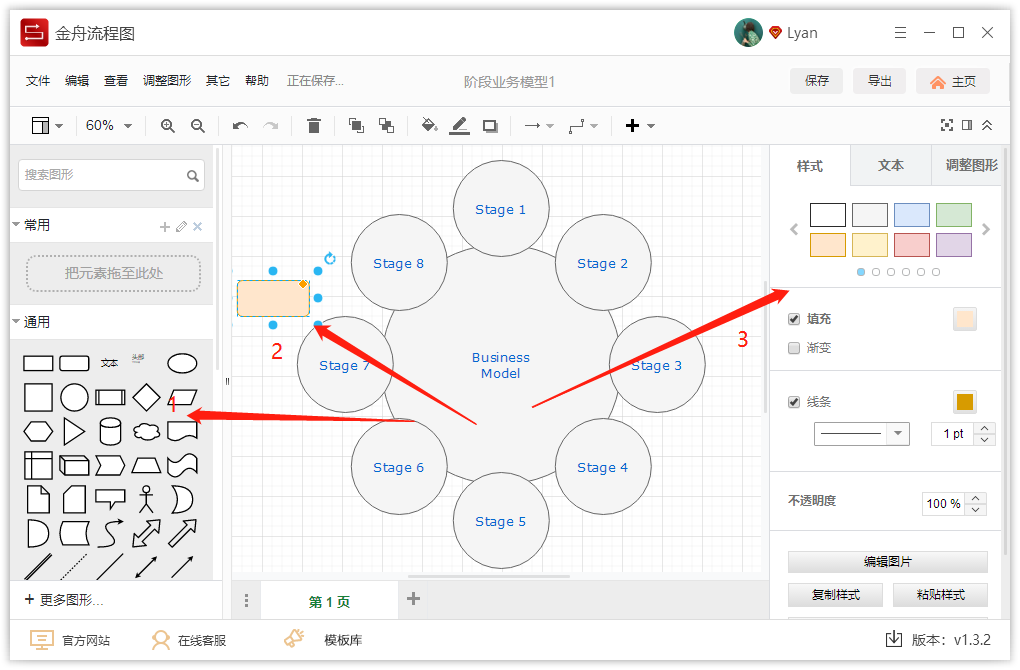
Task: Select the line color pencil icon
Action: (459, 125)
